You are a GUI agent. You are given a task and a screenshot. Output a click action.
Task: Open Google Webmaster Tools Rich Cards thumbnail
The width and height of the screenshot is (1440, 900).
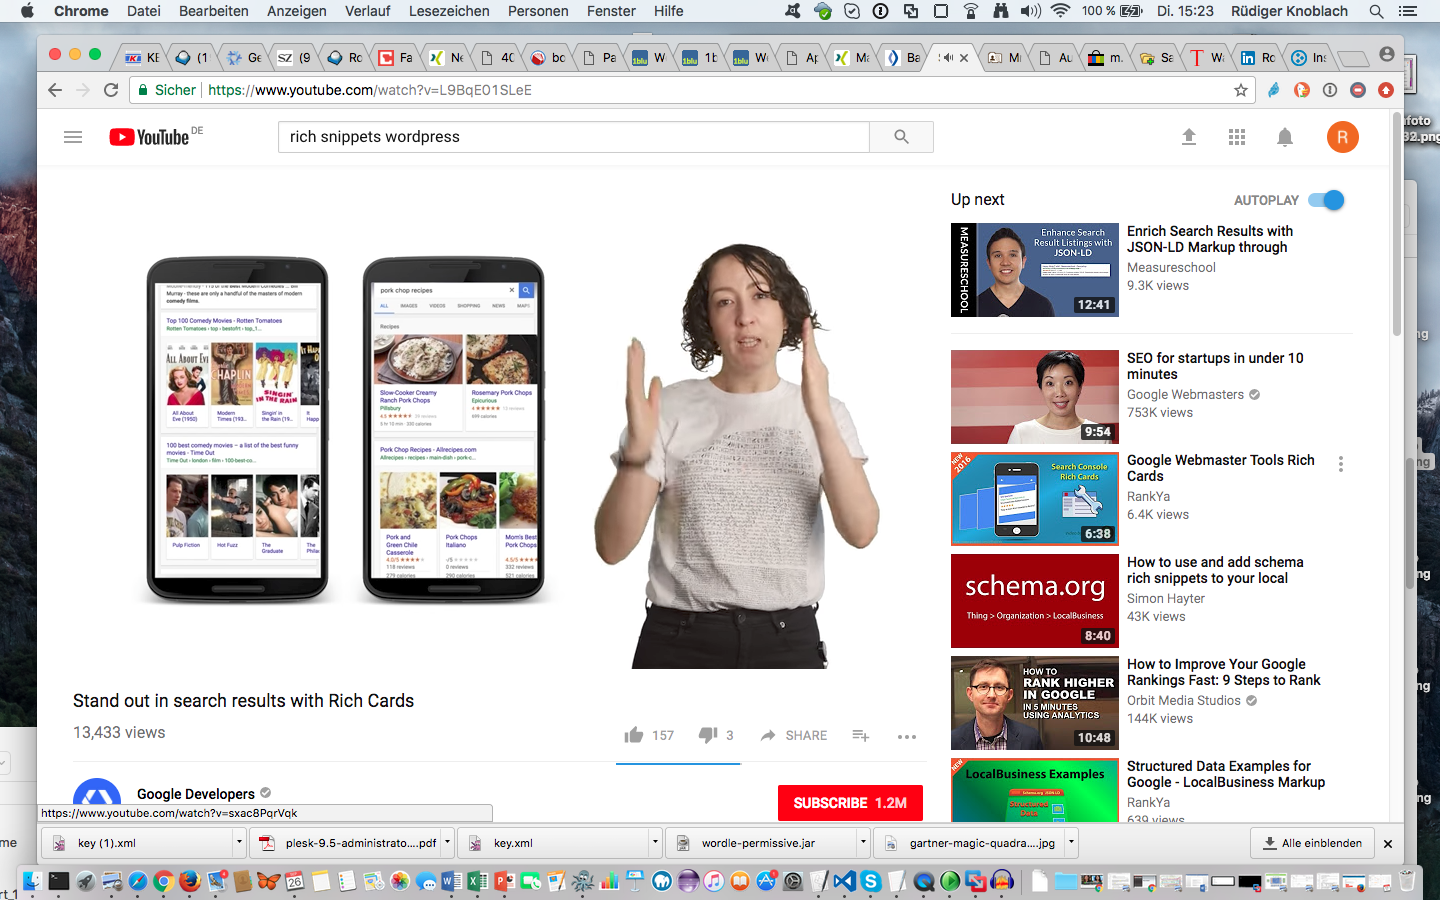click(x=1035, y=499)
